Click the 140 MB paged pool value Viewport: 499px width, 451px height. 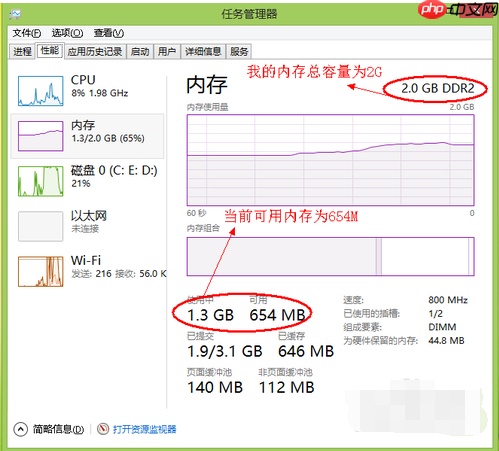click(x=215, y=387)
